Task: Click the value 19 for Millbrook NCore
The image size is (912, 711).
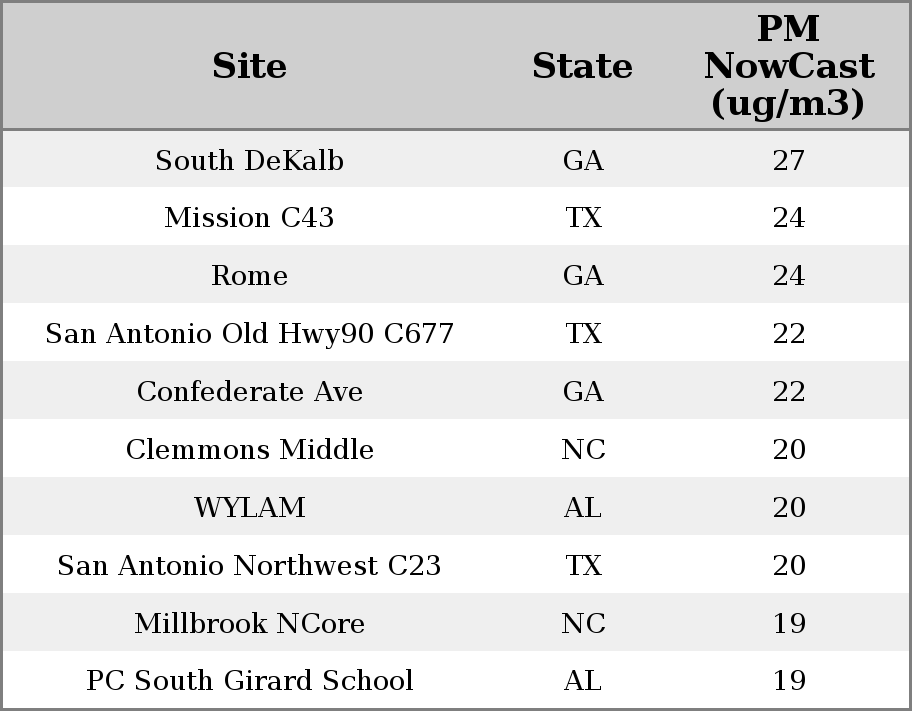Action: pyautogui.click(x=789, y=623)
